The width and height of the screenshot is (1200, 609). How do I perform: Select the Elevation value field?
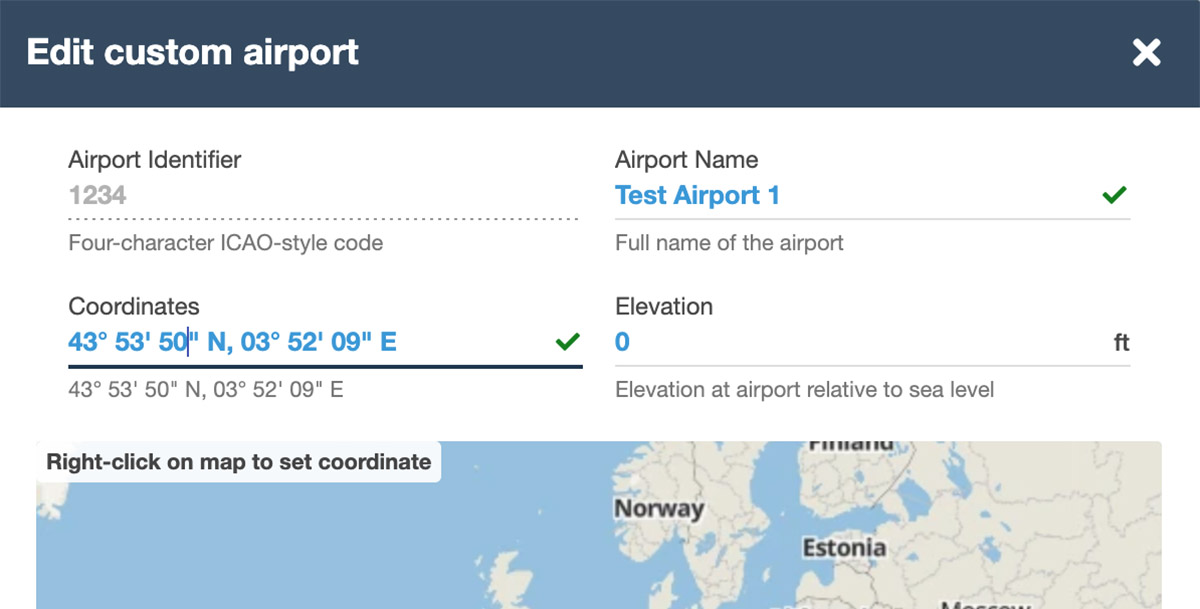[x=850, y=342]
